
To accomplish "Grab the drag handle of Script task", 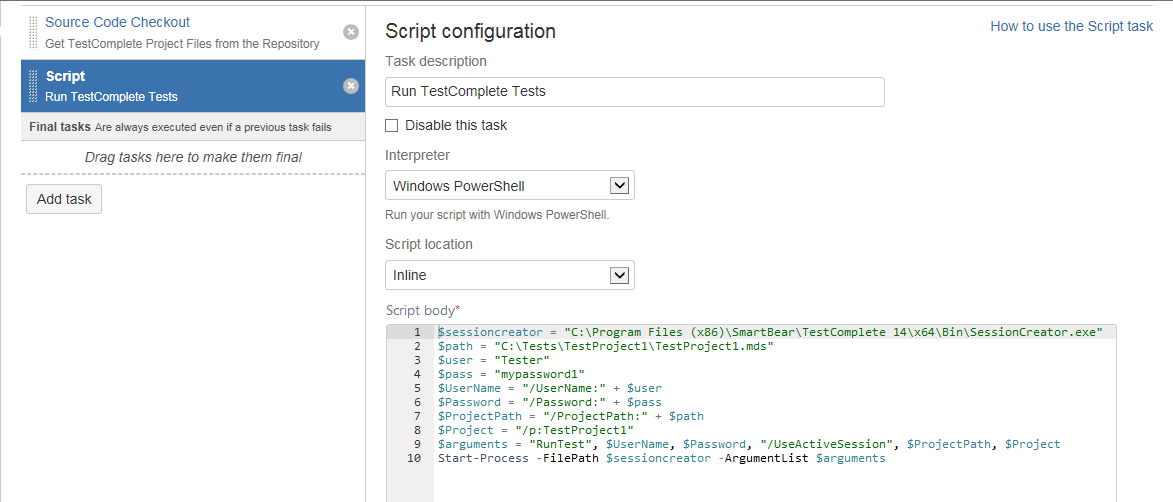I will coord(34,86).
